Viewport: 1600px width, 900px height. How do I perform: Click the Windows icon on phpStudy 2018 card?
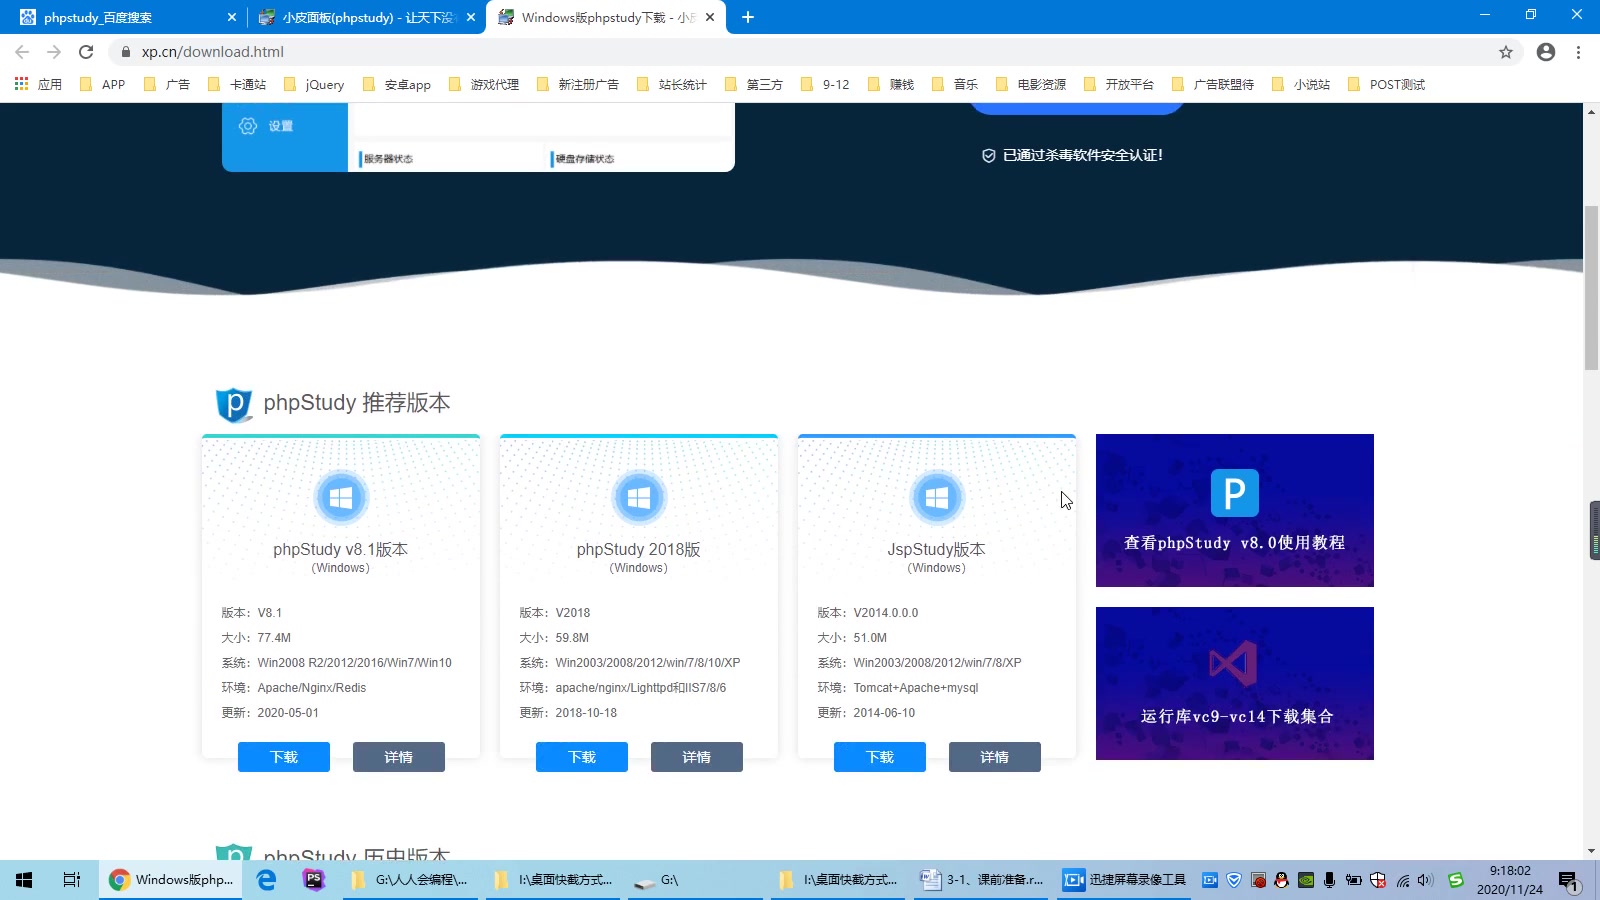(639, 497)
